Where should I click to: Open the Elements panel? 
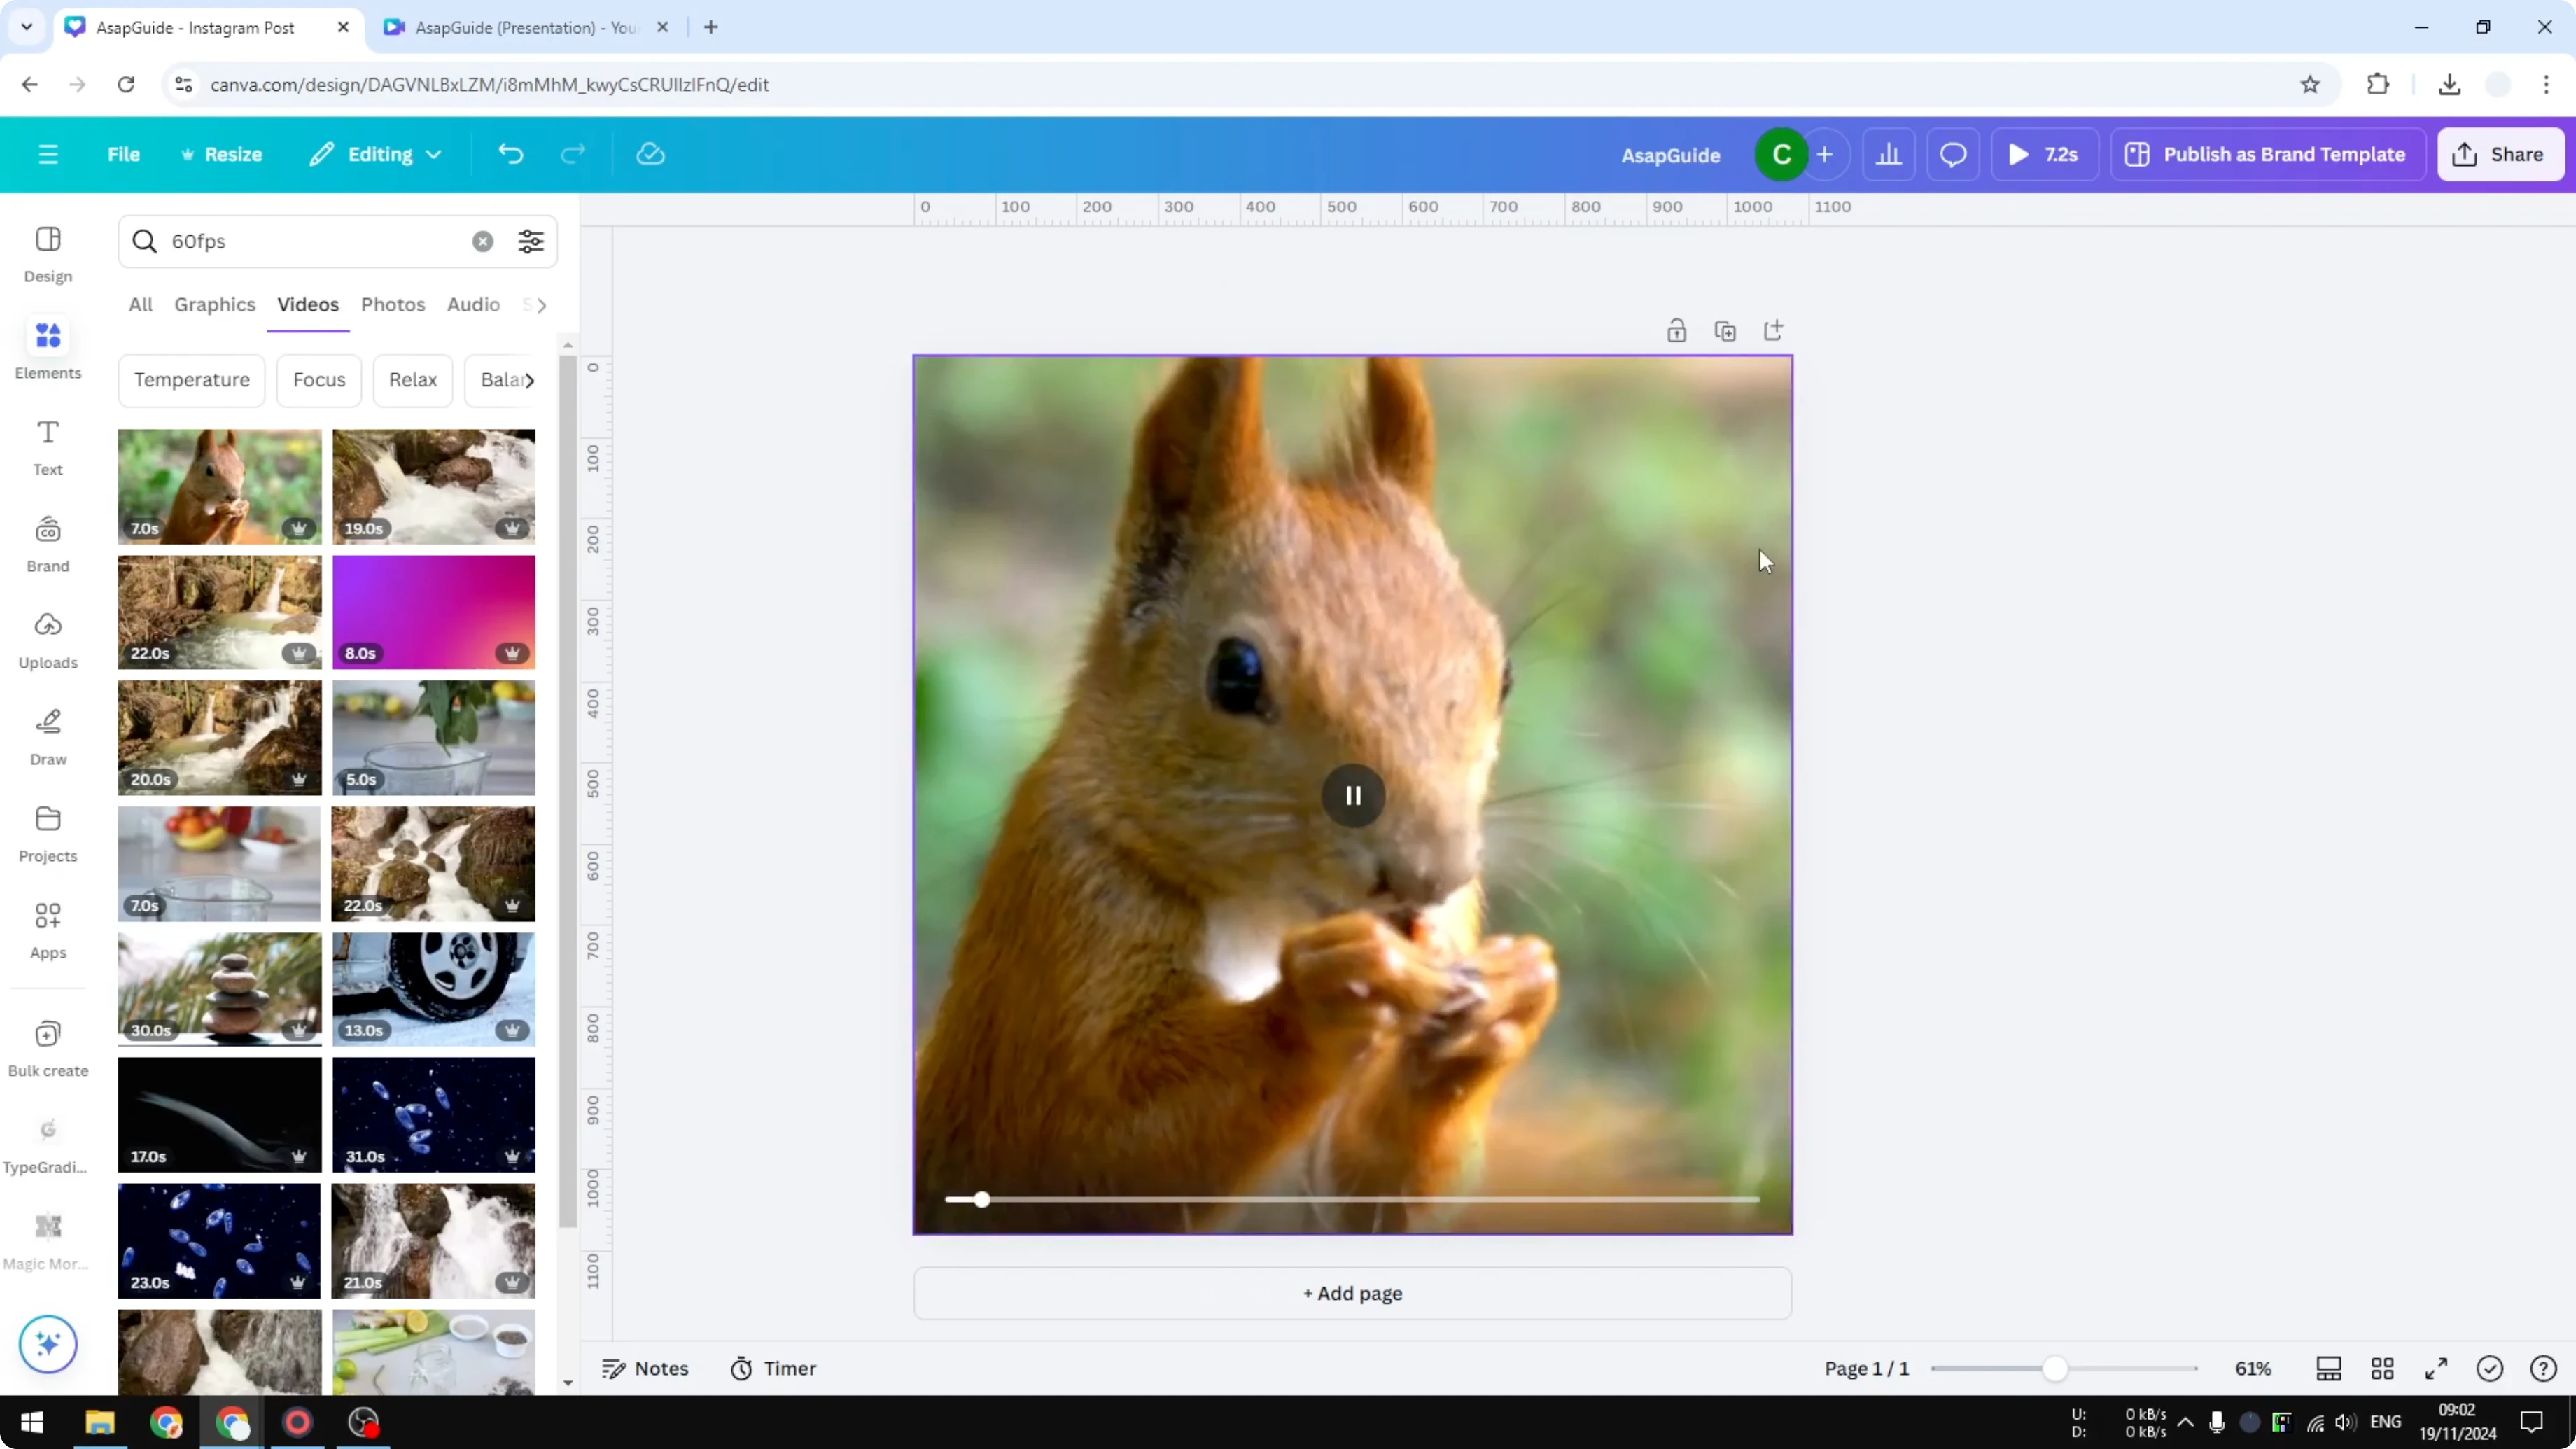[47, 348]
